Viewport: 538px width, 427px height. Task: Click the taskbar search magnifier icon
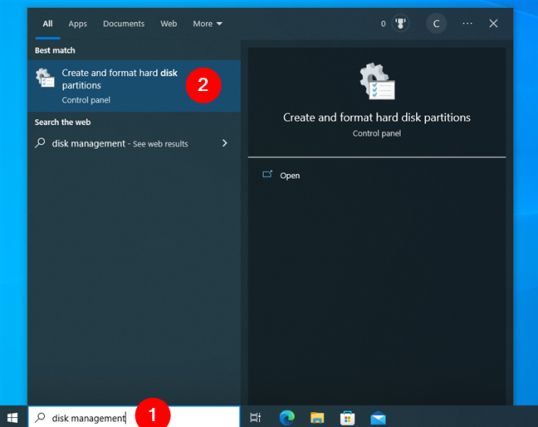(40, 417)
